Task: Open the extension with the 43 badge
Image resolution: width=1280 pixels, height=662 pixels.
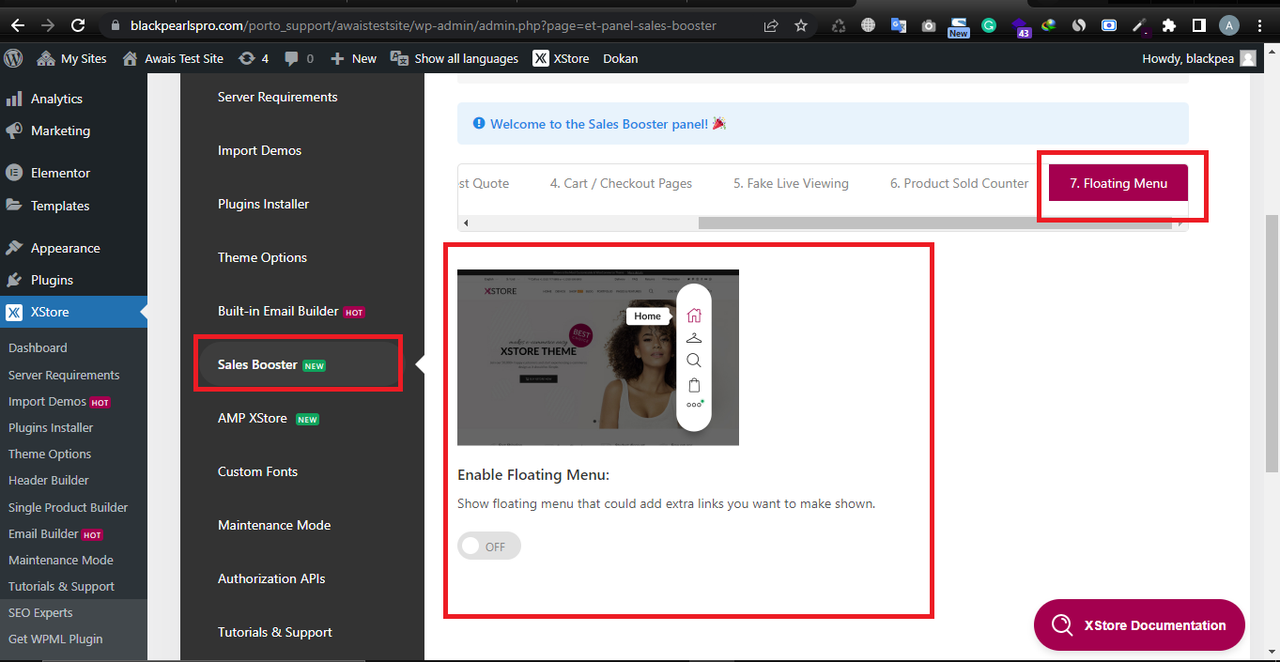Action: click(1019, 27)
